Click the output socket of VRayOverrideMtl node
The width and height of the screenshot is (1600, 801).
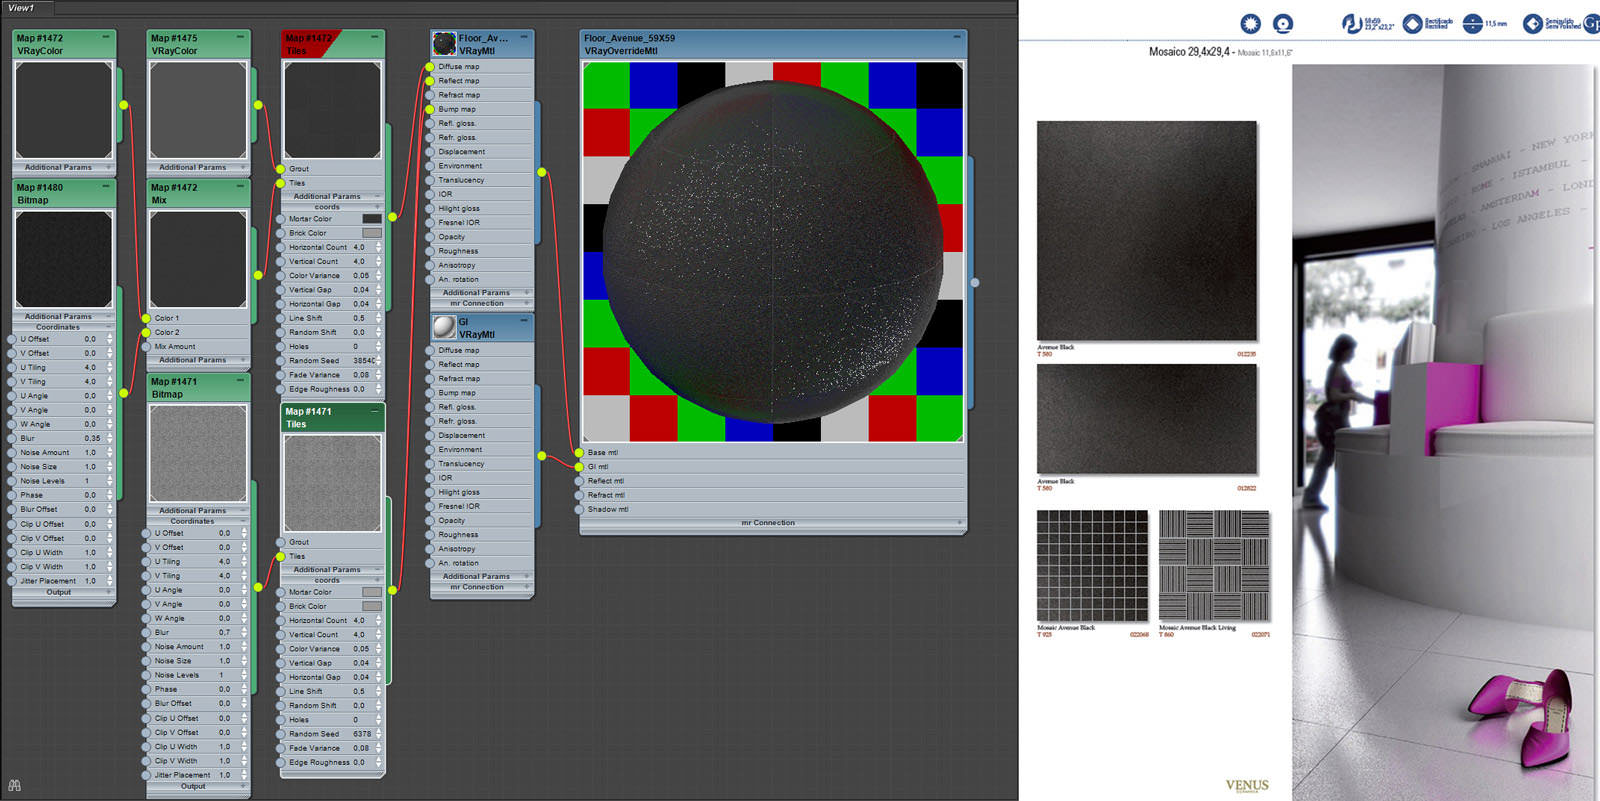click(975, 283)
